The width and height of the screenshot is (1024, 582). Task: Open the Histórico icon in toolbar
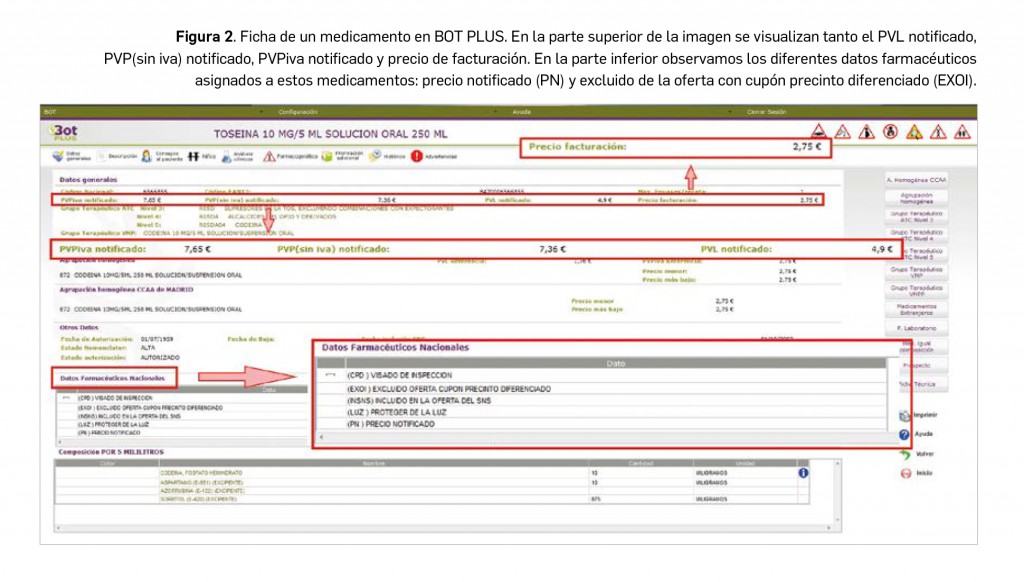pos(374,156)
